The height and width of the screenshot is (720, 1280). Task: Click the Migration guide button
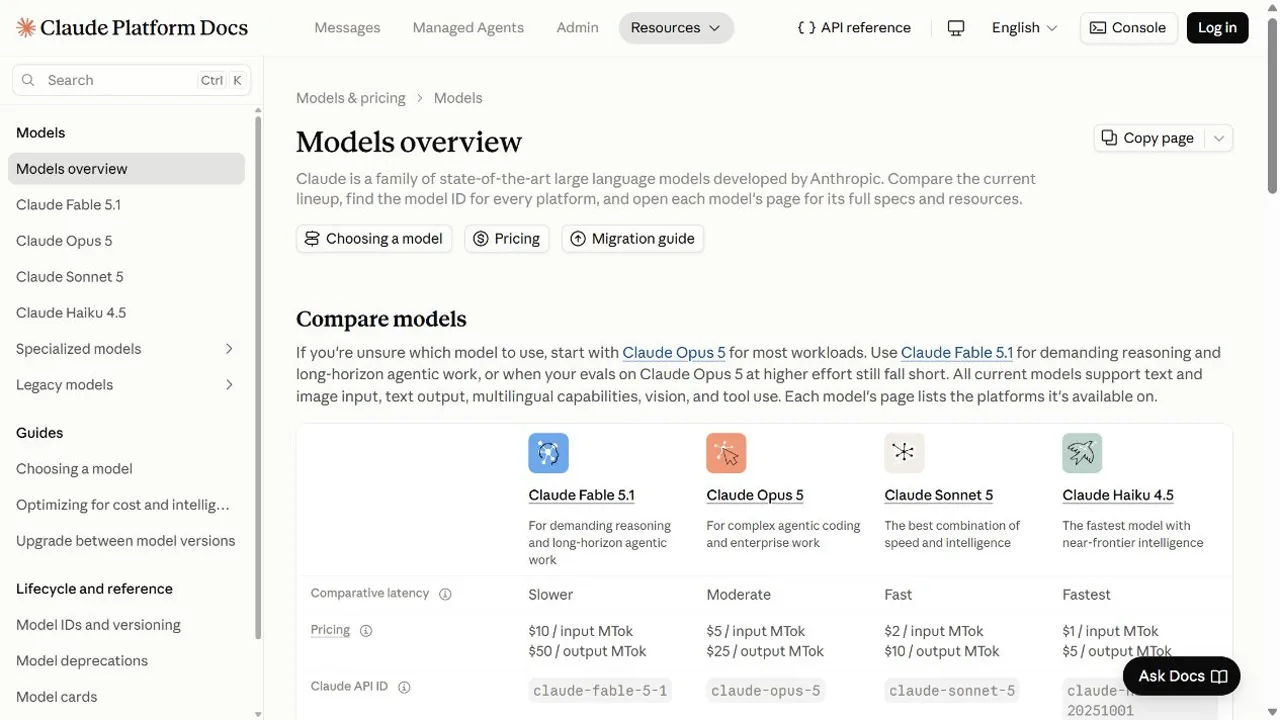pos(633,239)
